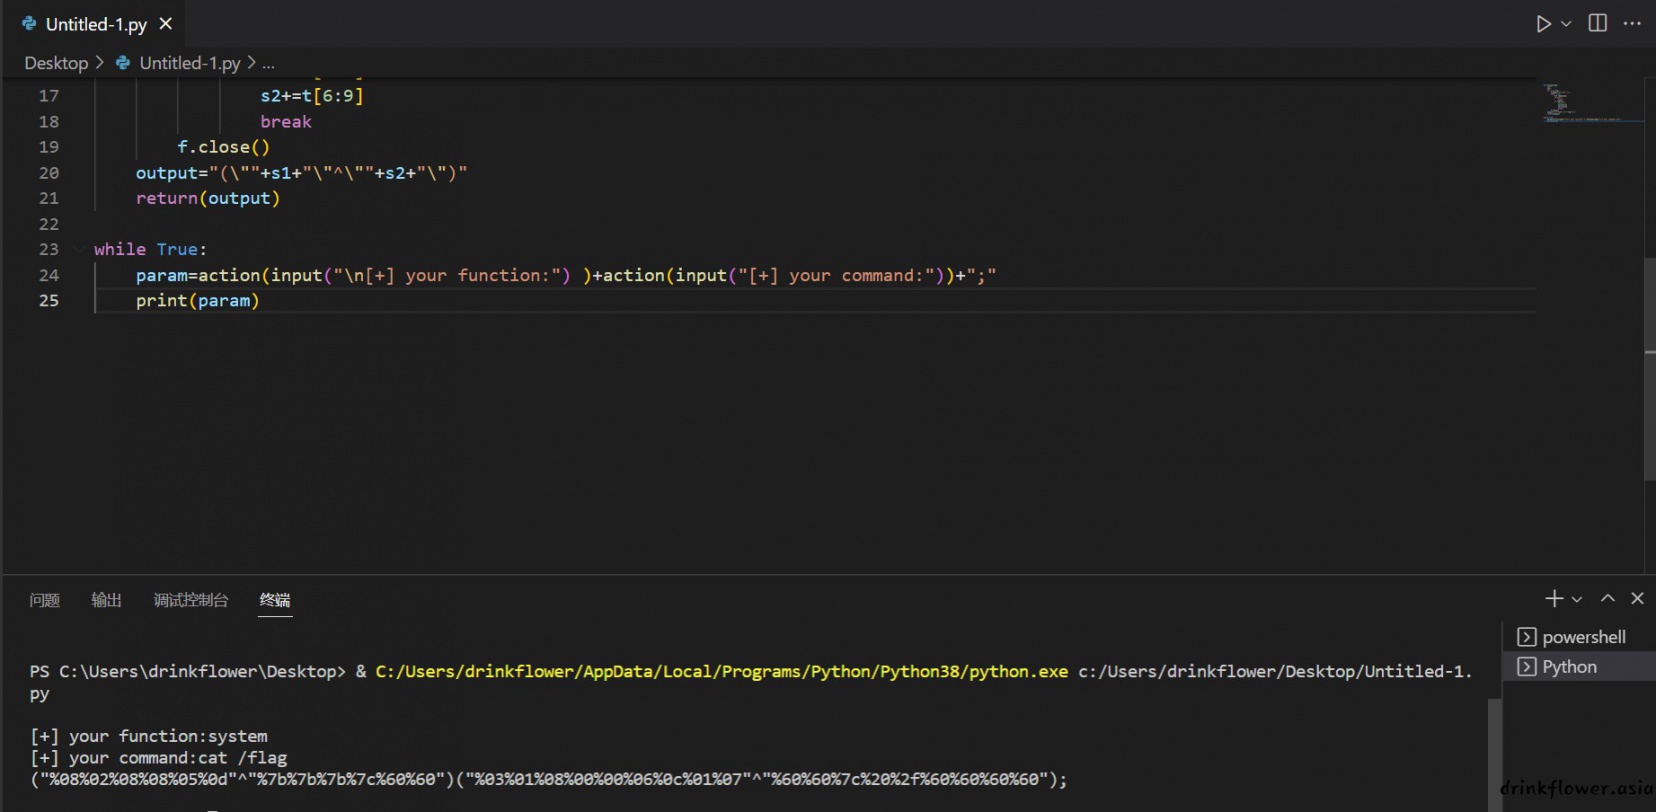The image size is (1656, 812).
Task: Click terminal line 'your function:system'
Action: click(x=149, y=736)
